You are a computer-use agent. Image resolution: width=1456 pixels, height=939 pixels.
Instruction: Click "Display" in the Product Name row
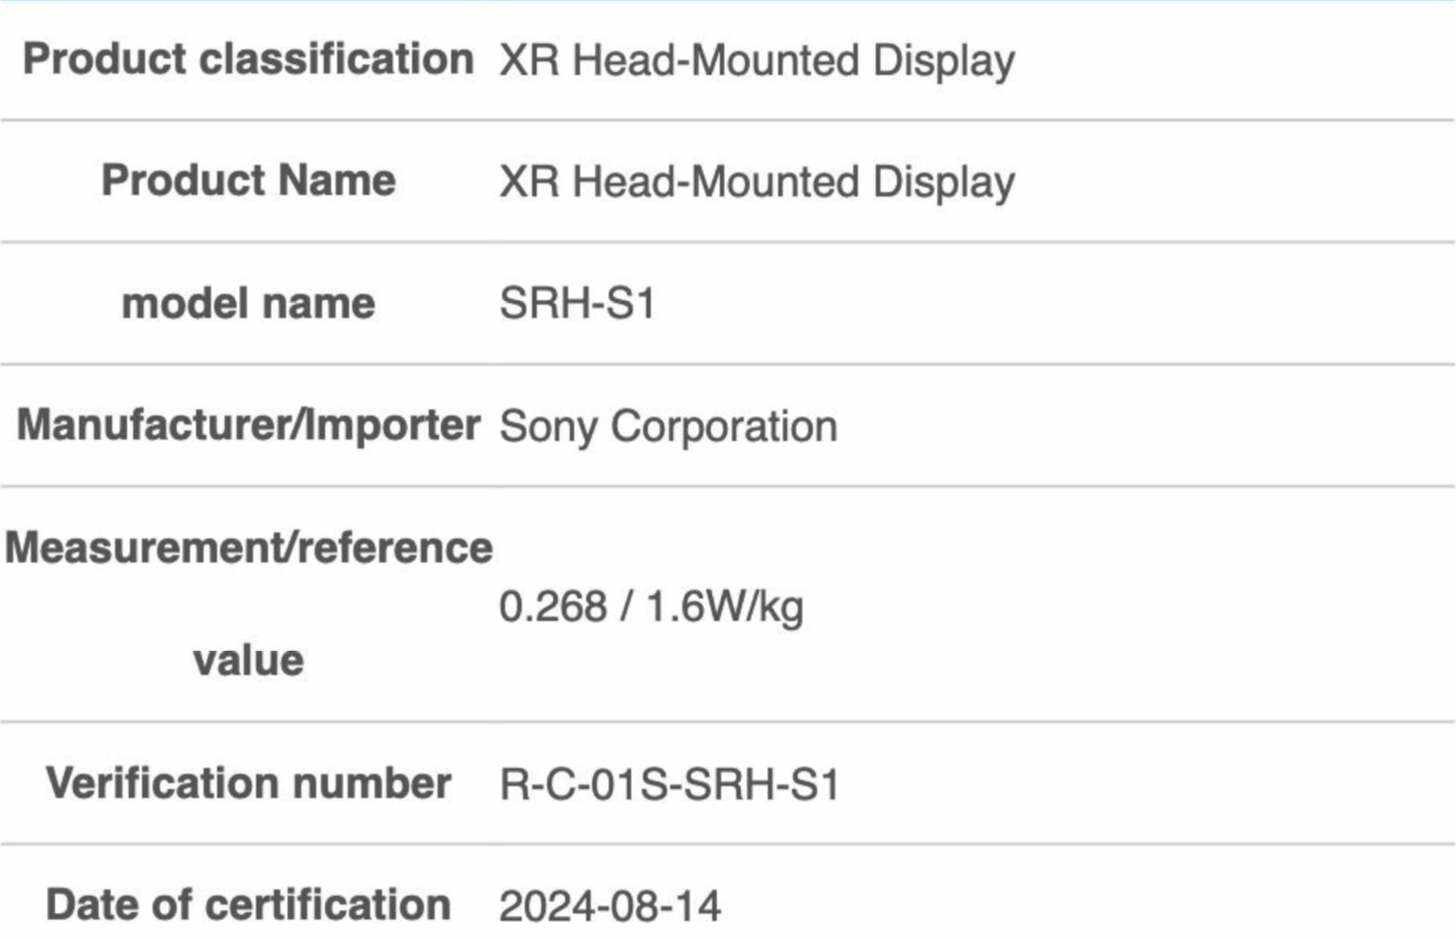coord(943,183)
